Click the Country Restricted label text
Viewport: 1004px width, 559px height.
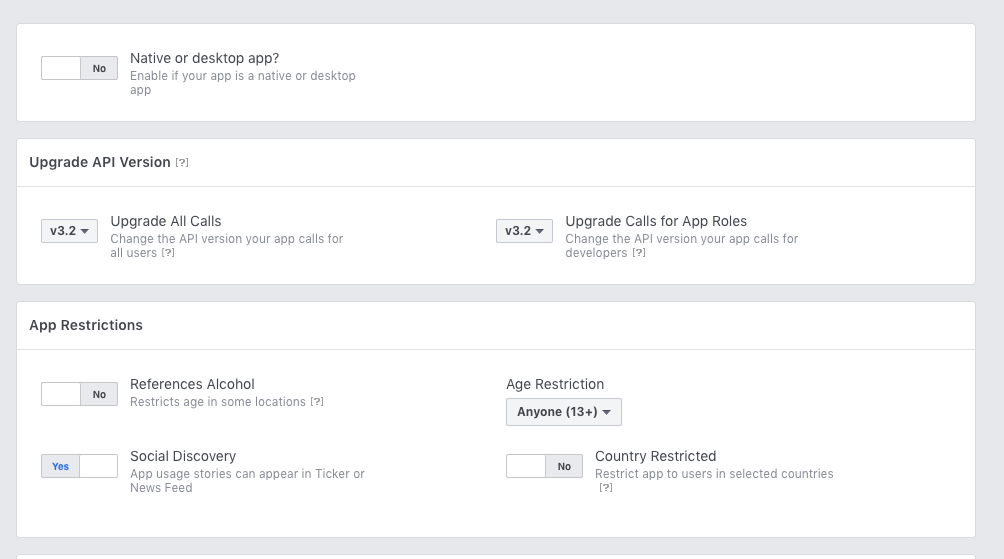[x=655, y=456]
